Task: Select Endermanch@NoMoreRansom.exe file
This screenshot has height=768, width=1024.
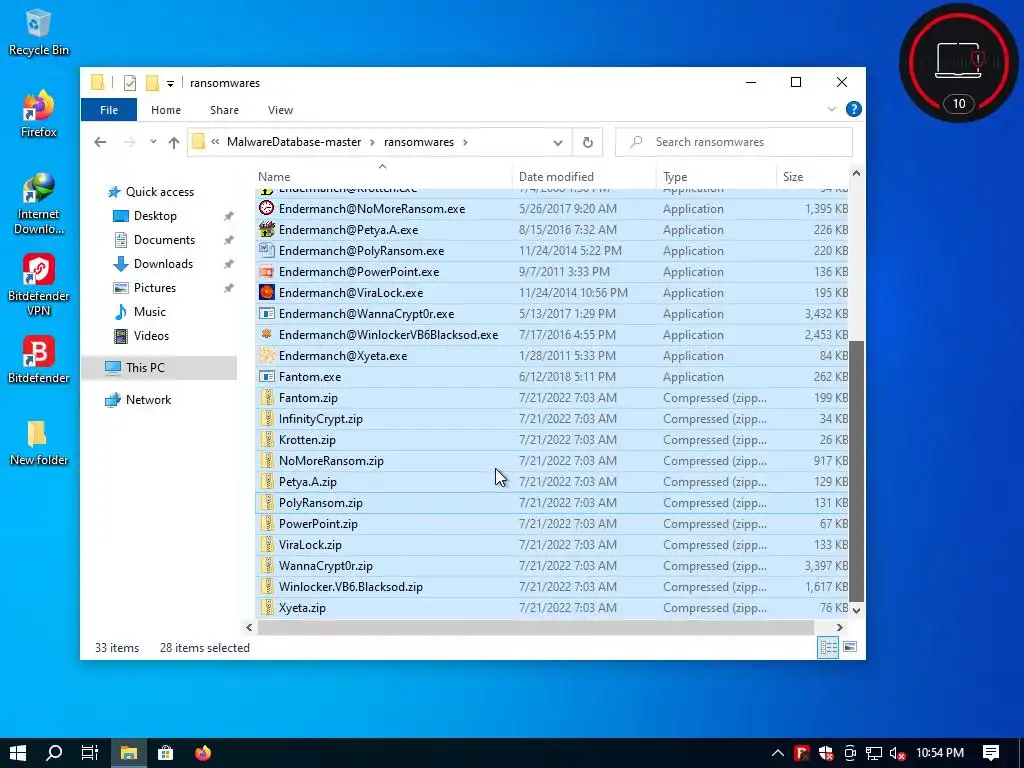Action: [552, 209]
